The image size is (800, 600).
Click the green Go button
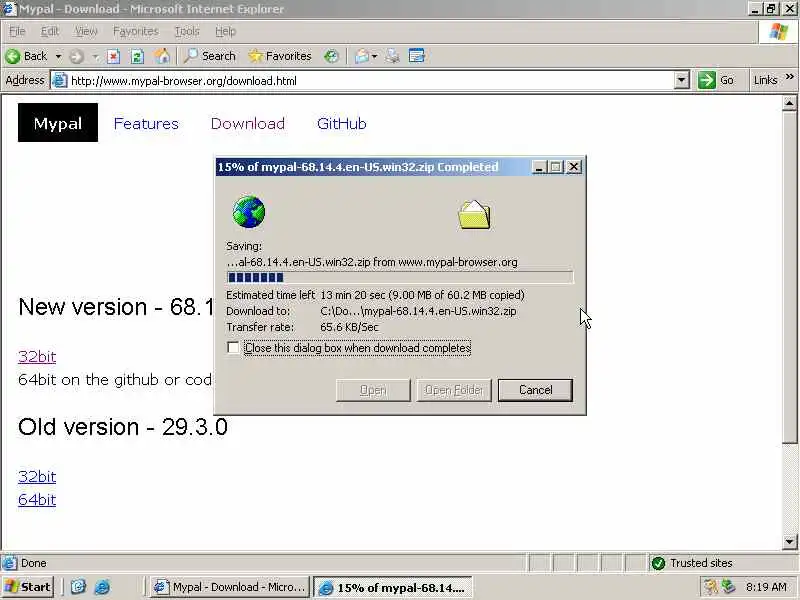(x=716, y=81)
